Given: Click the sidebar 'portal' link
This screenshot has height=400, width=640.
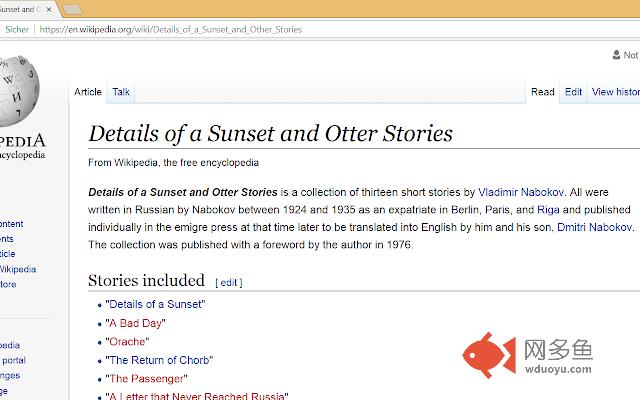Looking at the screenshot, I should point(13,360).
